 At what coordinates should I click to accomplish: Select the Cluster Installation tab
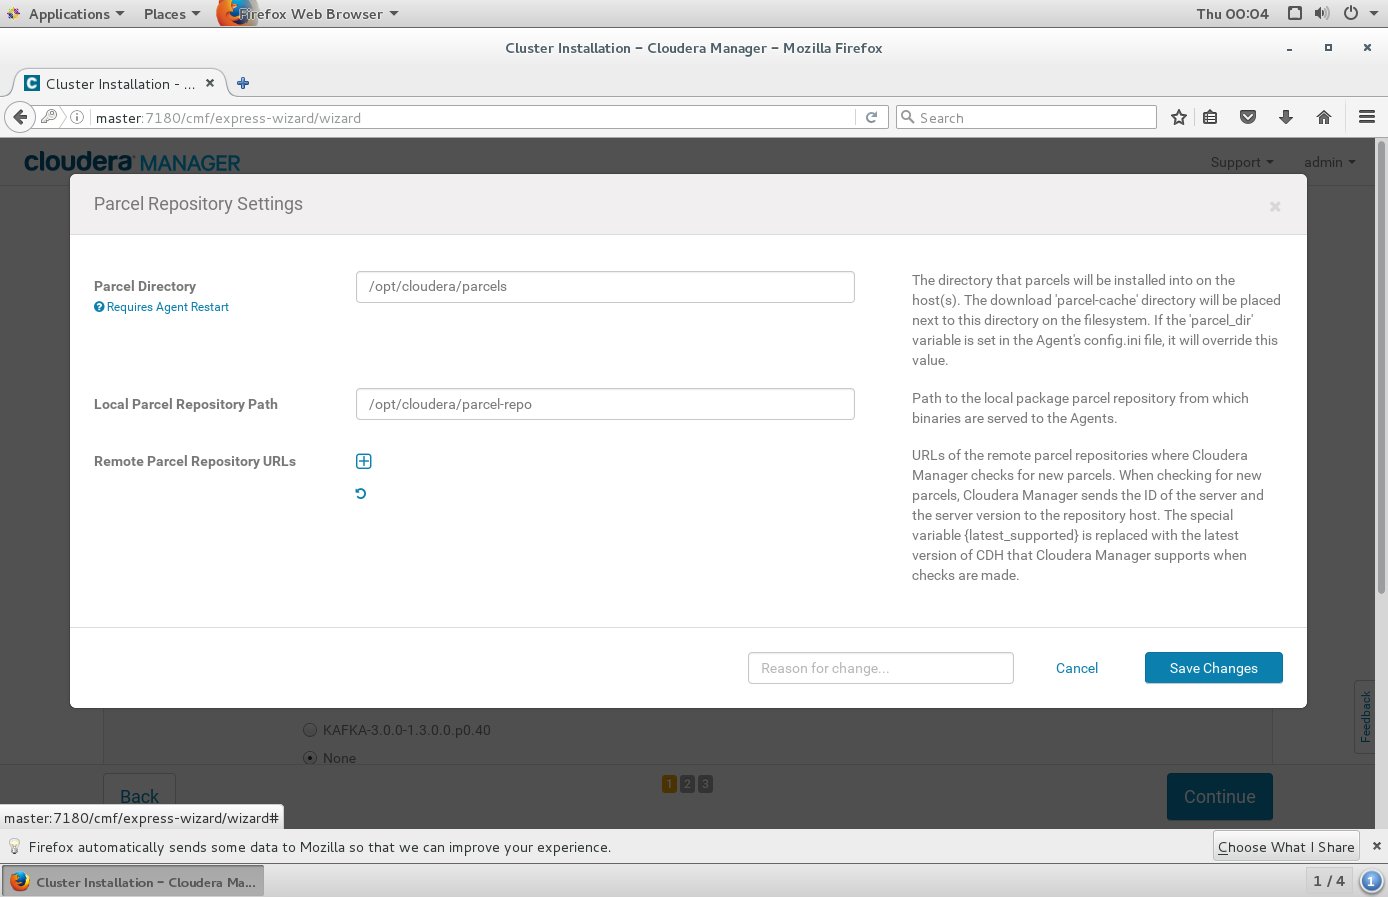coord(119,83)
